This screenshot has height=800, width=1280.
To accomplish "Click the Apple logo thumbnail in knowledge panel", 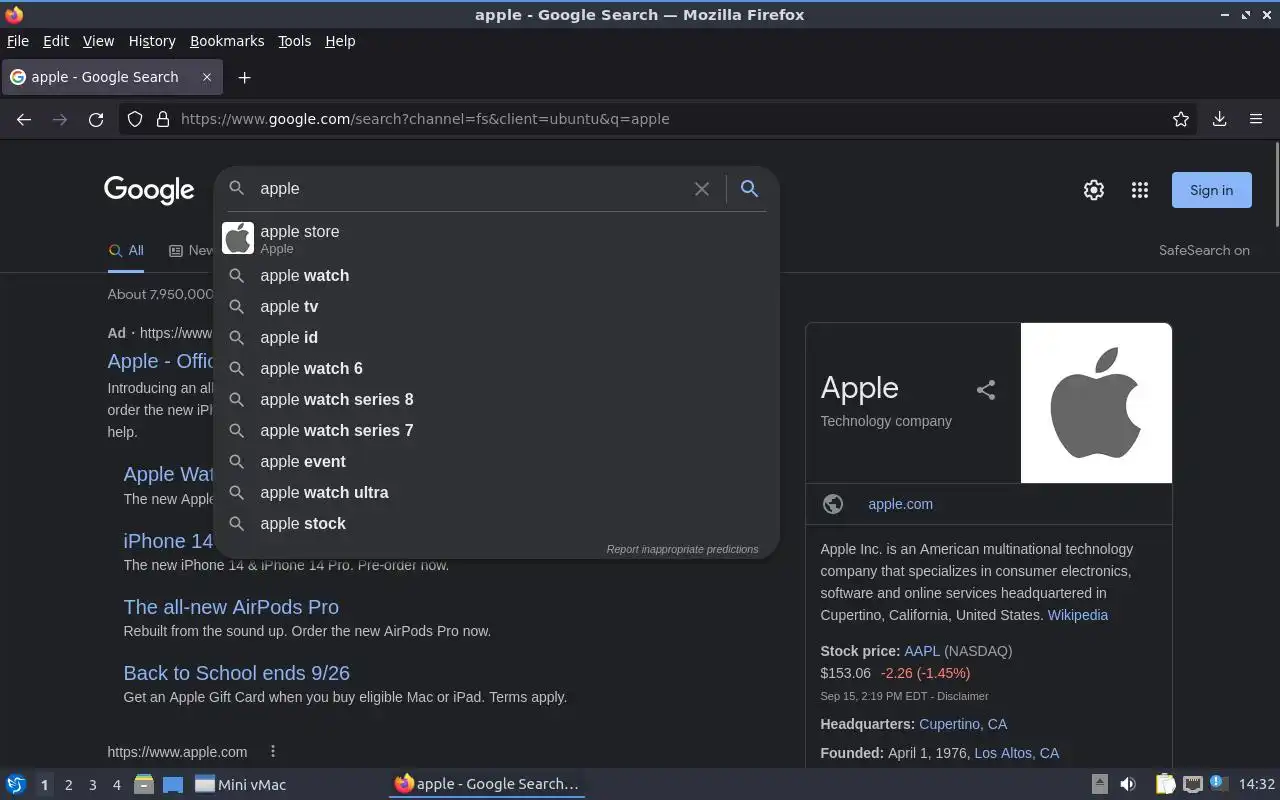I will (x=1096, y=403).
